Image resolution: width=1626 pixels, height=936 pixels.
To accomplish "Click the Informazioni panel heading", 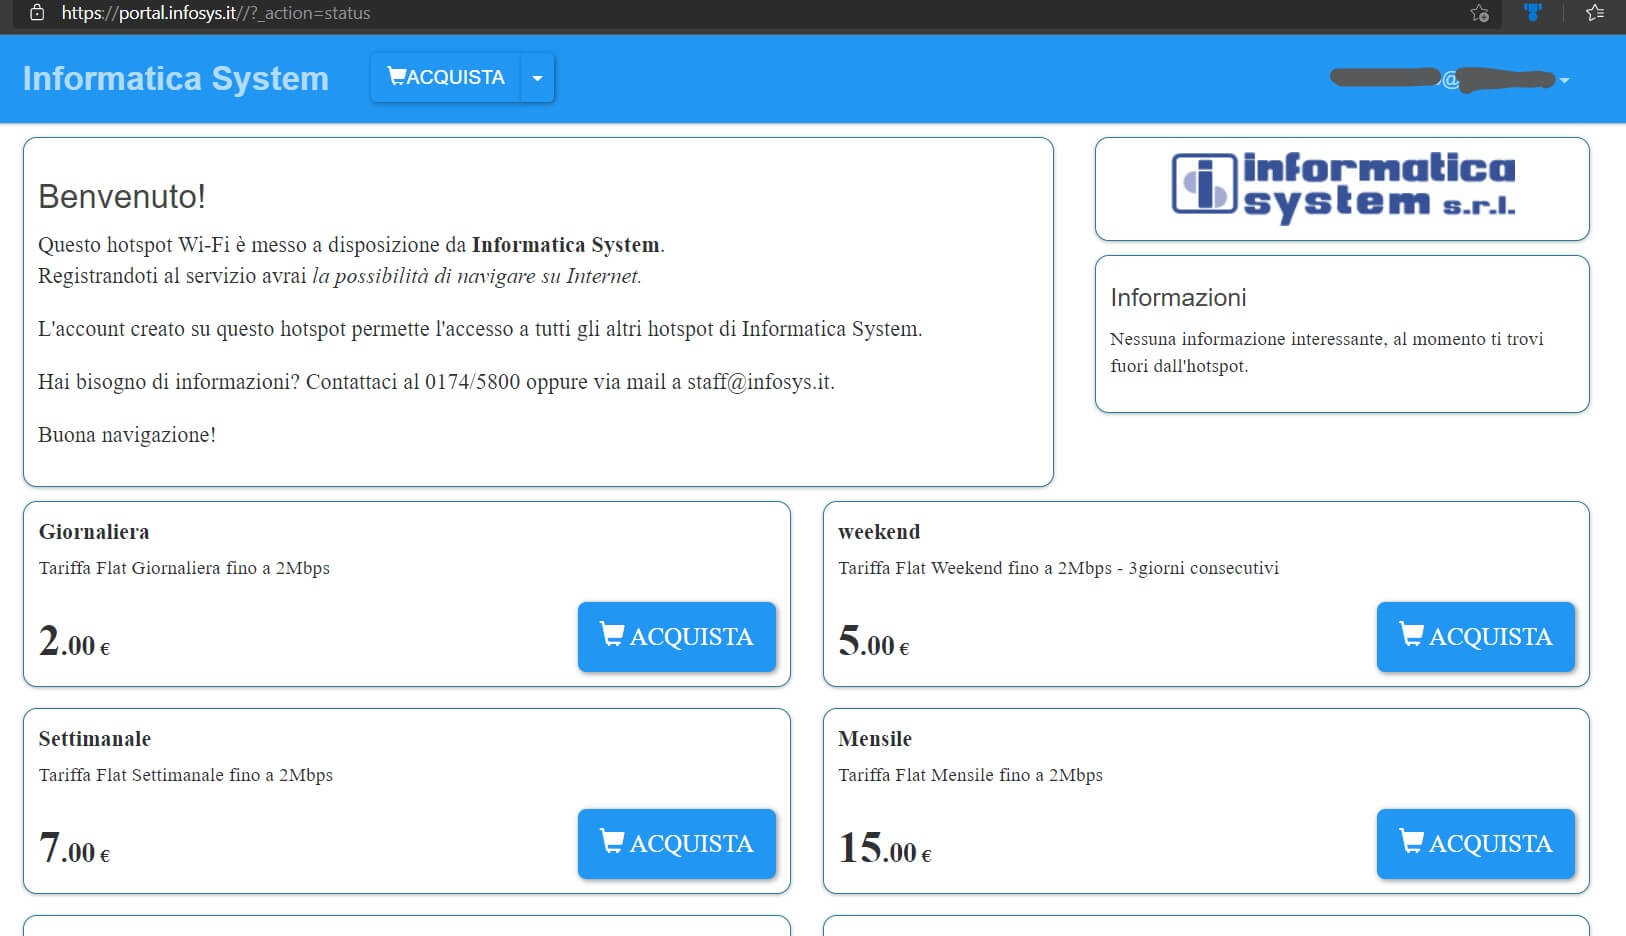I will click(1178, 298).
